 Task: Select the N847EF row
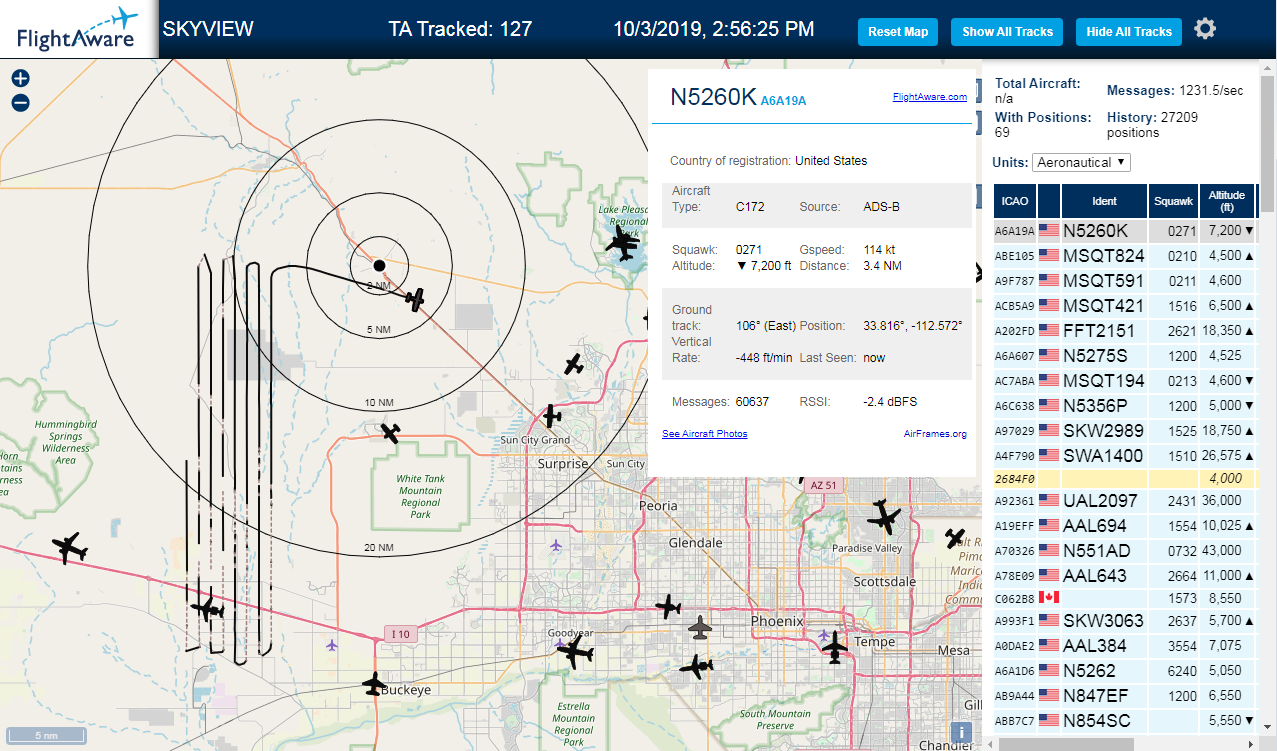(1126, 695)
